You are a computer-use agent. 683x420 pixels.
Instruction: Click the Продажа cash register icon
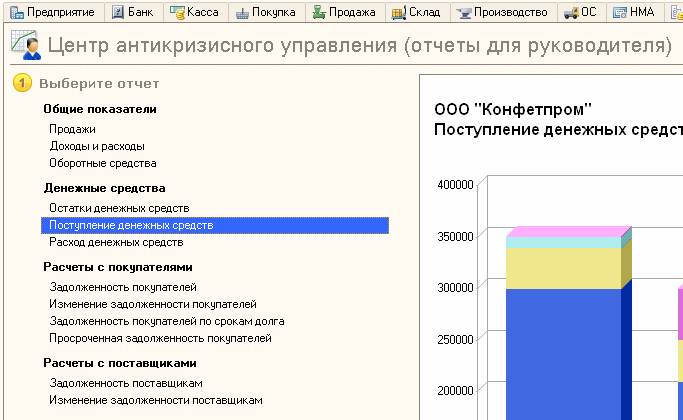(319, 13)
